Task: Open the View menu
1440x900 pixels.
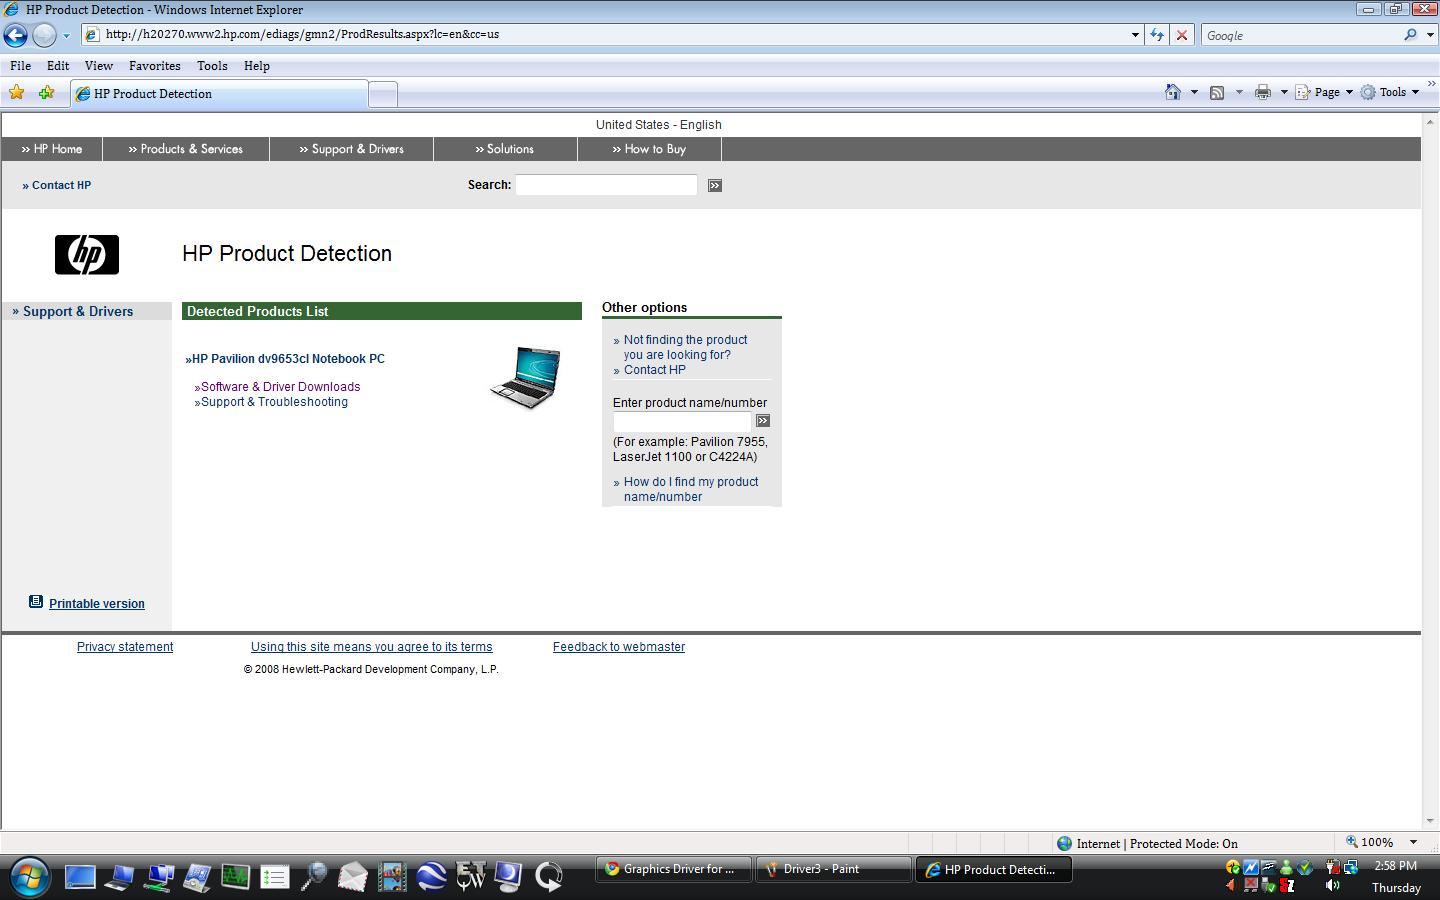Action: click(99, 66)
